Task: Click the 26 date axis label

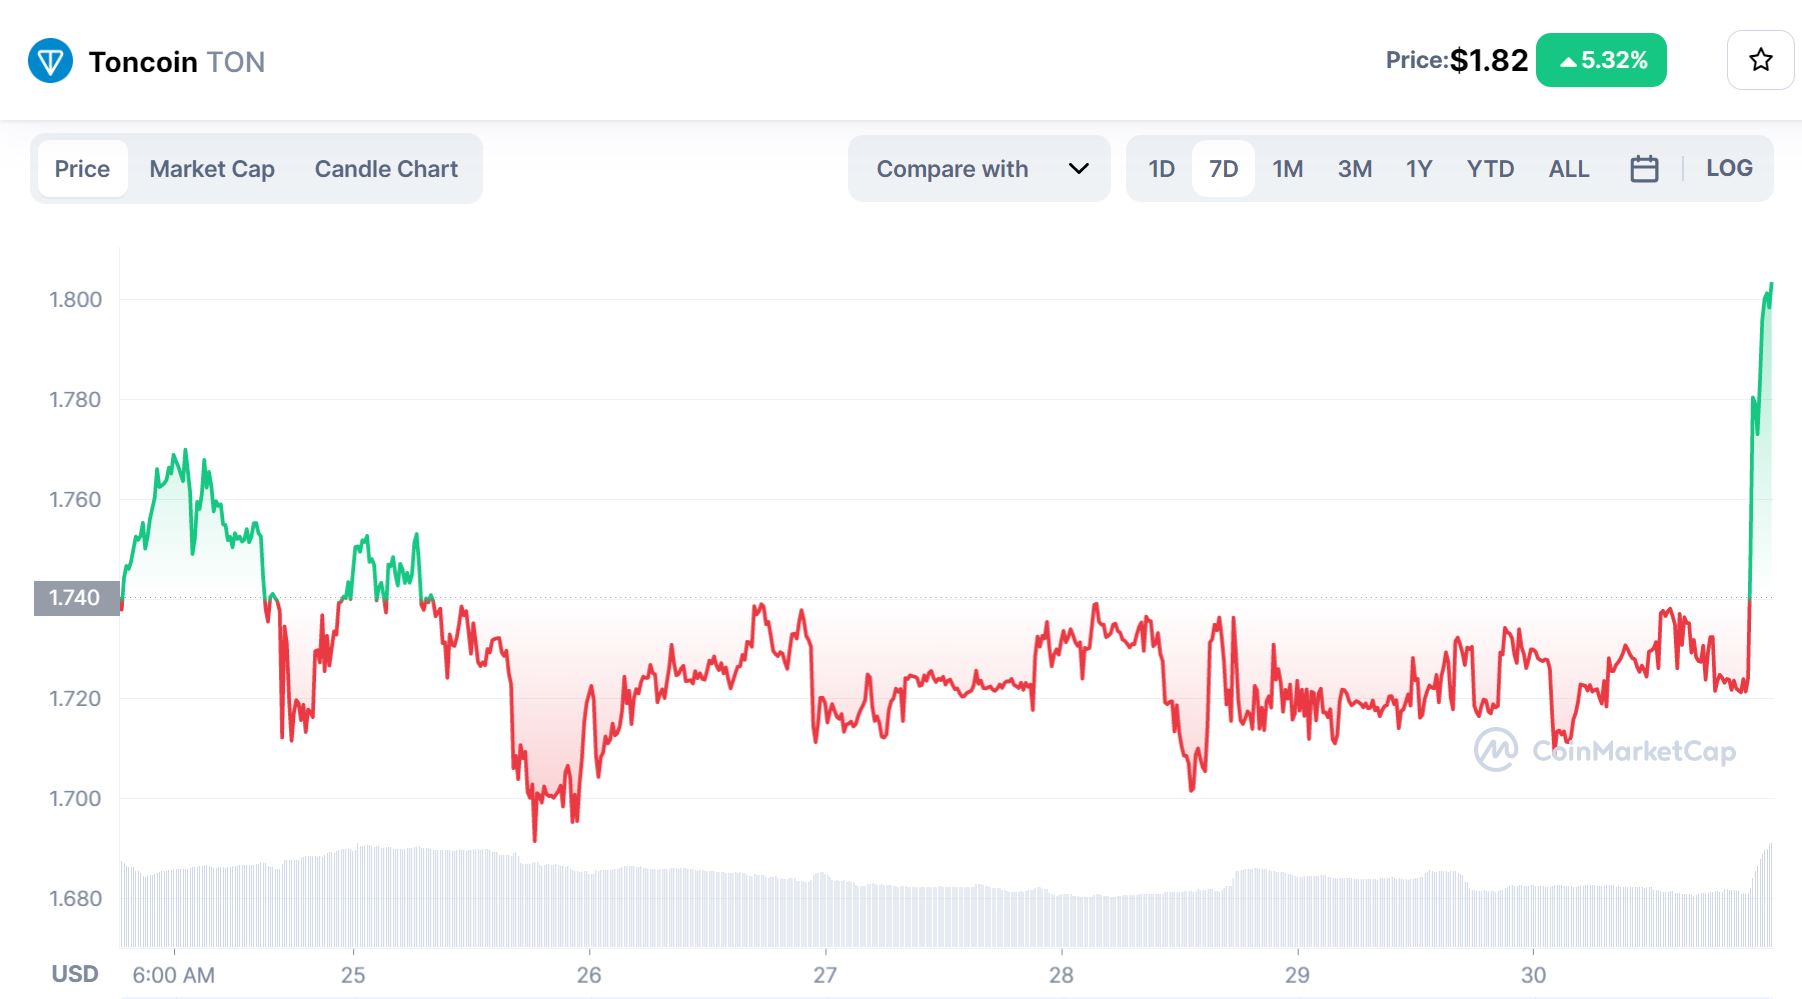Action: tap(589, 975)
